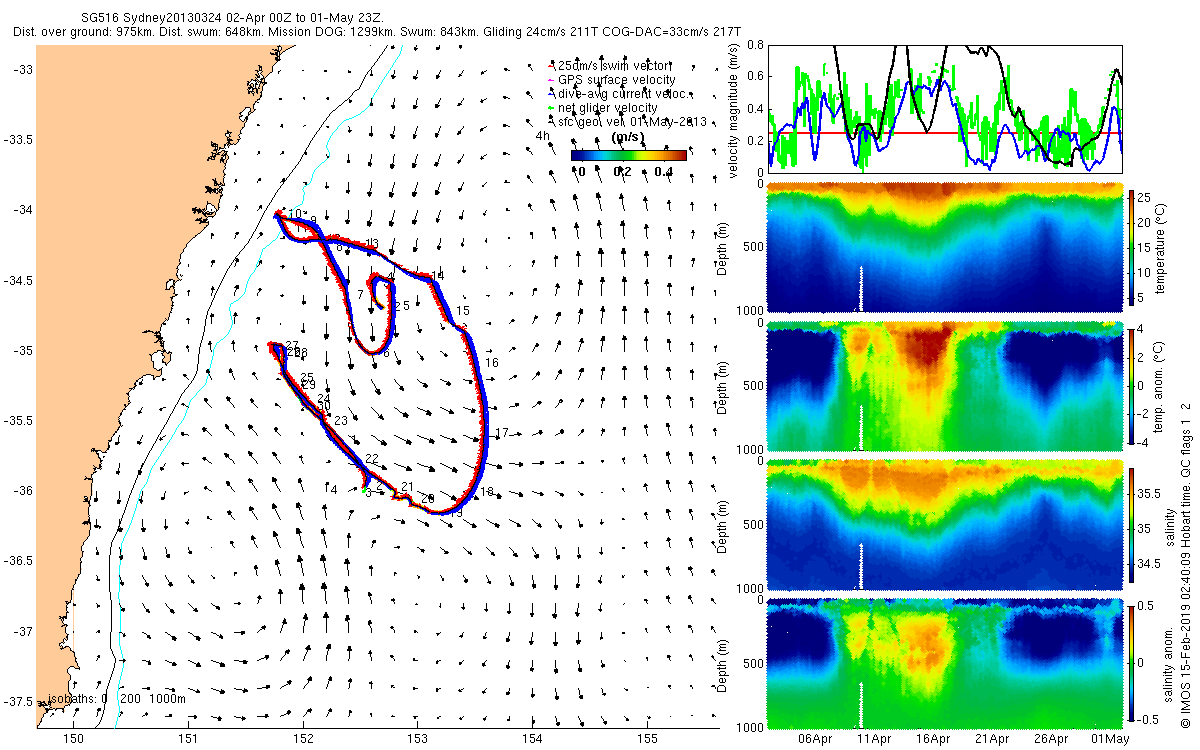Image resolution: width=1200 pixels, height=750 pixels.
Task: Click the '(m/s)' label above the map colorbar
Action: (x=627, y=137)
